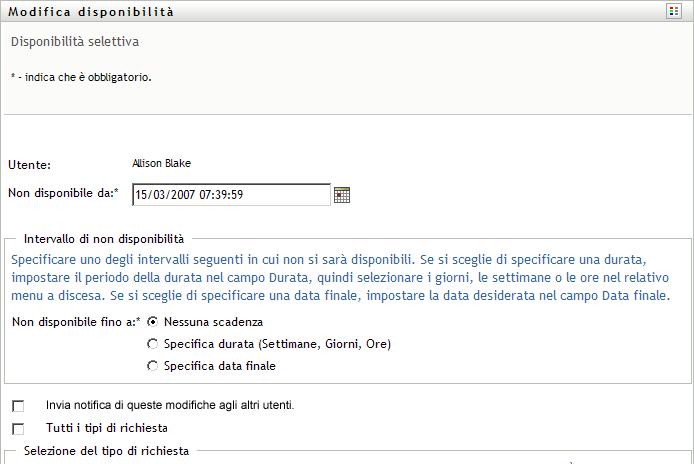Click the Non disponibile fino a: label

click(75, 322)
